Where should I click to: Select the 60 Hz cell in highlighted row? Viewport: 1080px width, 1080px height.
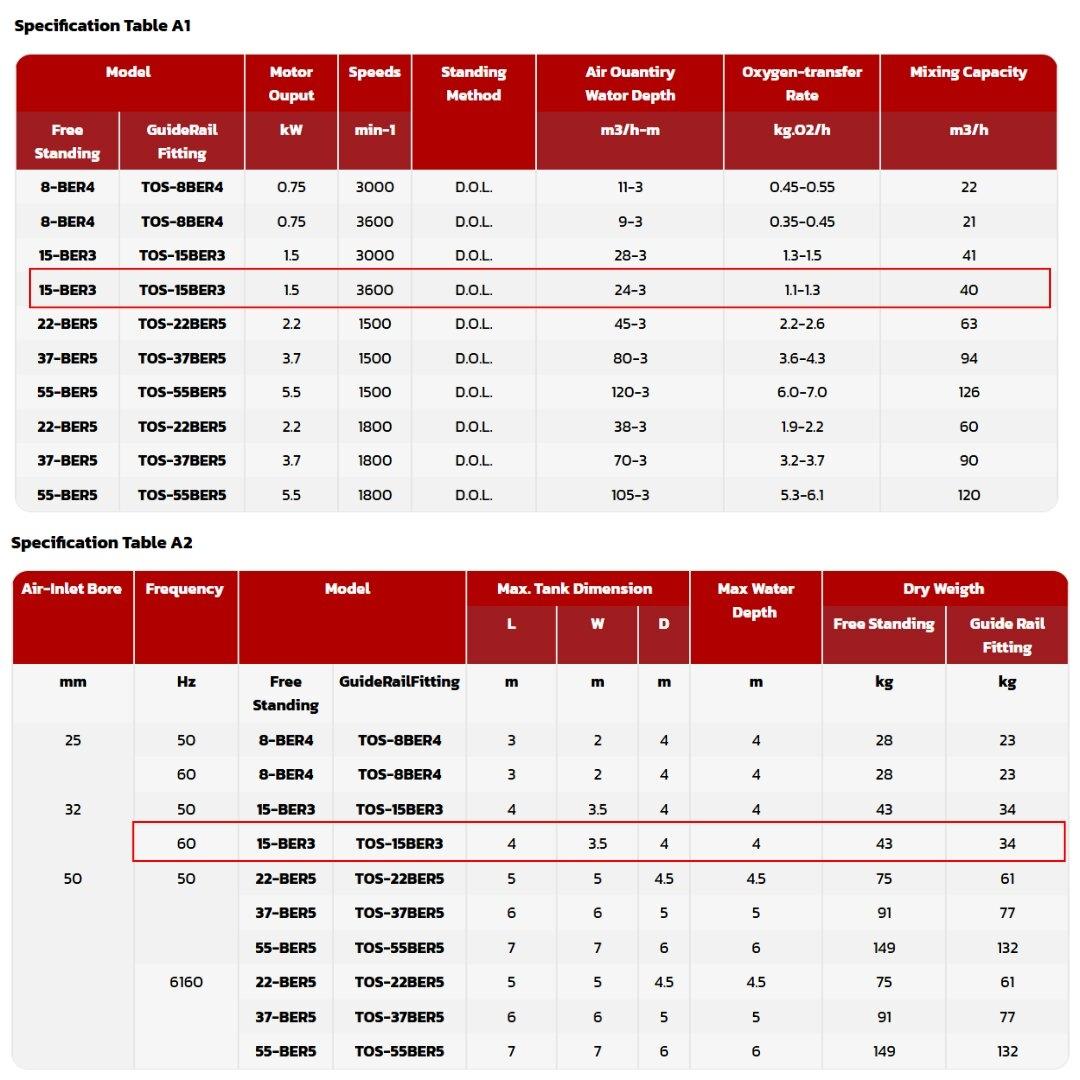[186, 844]
